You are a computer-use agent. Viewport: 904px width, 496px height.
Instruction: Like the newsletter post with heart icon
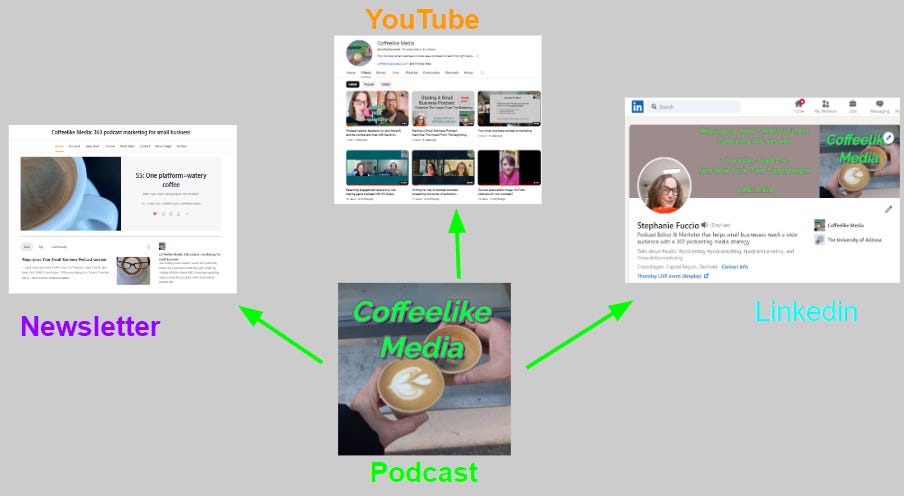pos(155,213)
